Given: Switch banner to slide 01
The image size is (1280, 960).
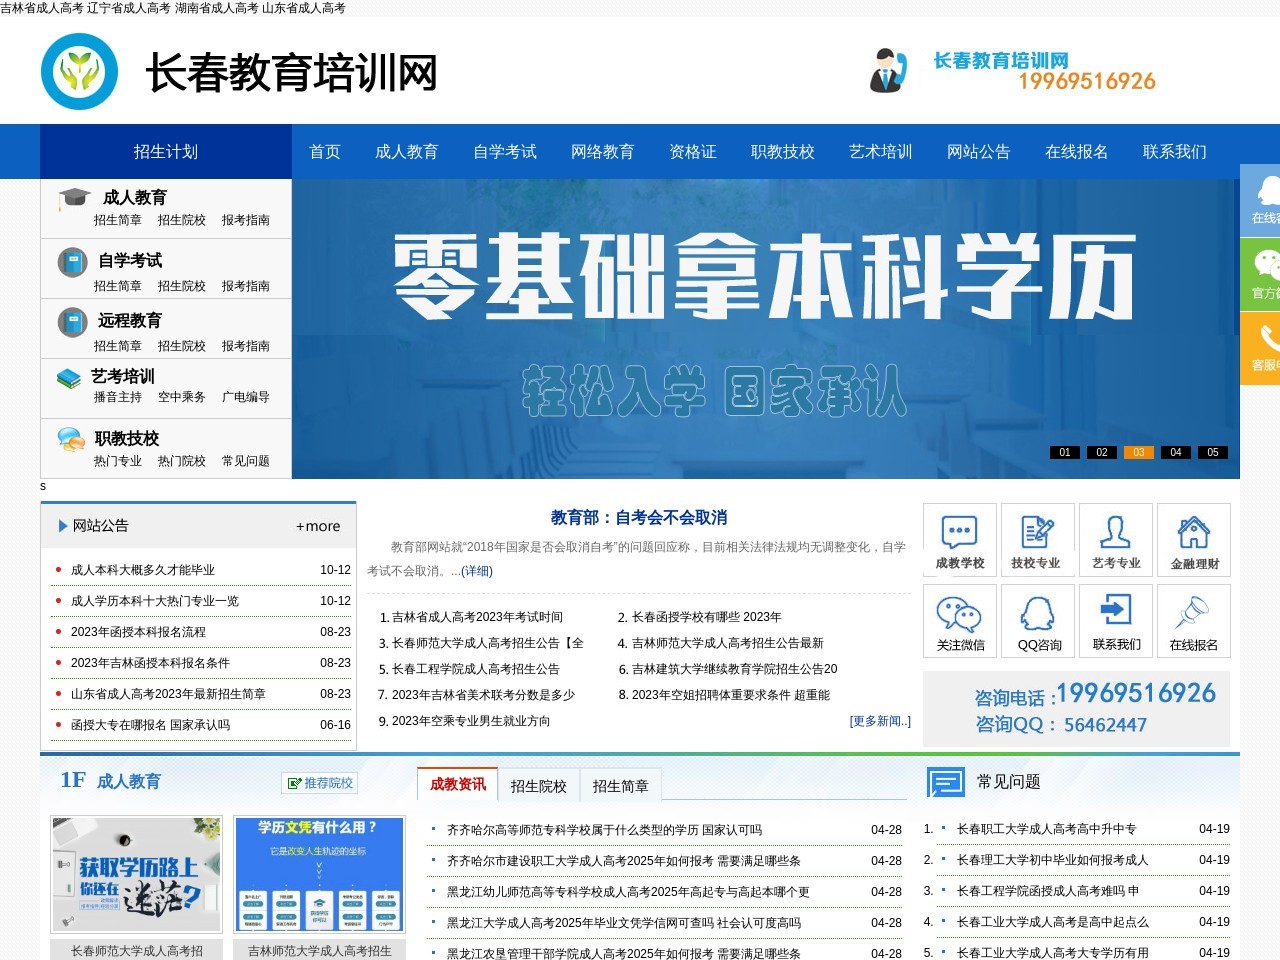Looking at the screenshot, I should click(x=1065, y=452).
